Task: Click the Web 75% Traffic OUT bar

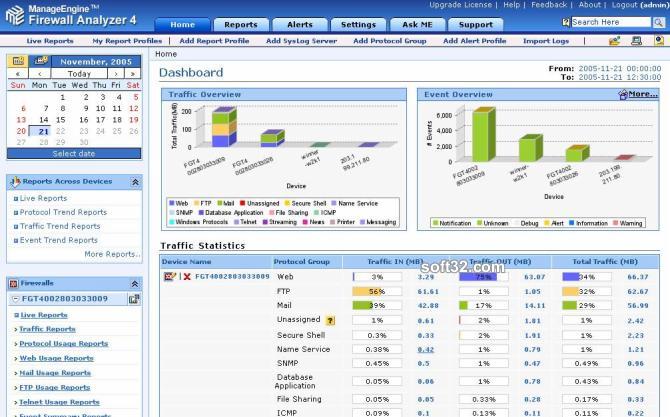Action: coord(484,277)
